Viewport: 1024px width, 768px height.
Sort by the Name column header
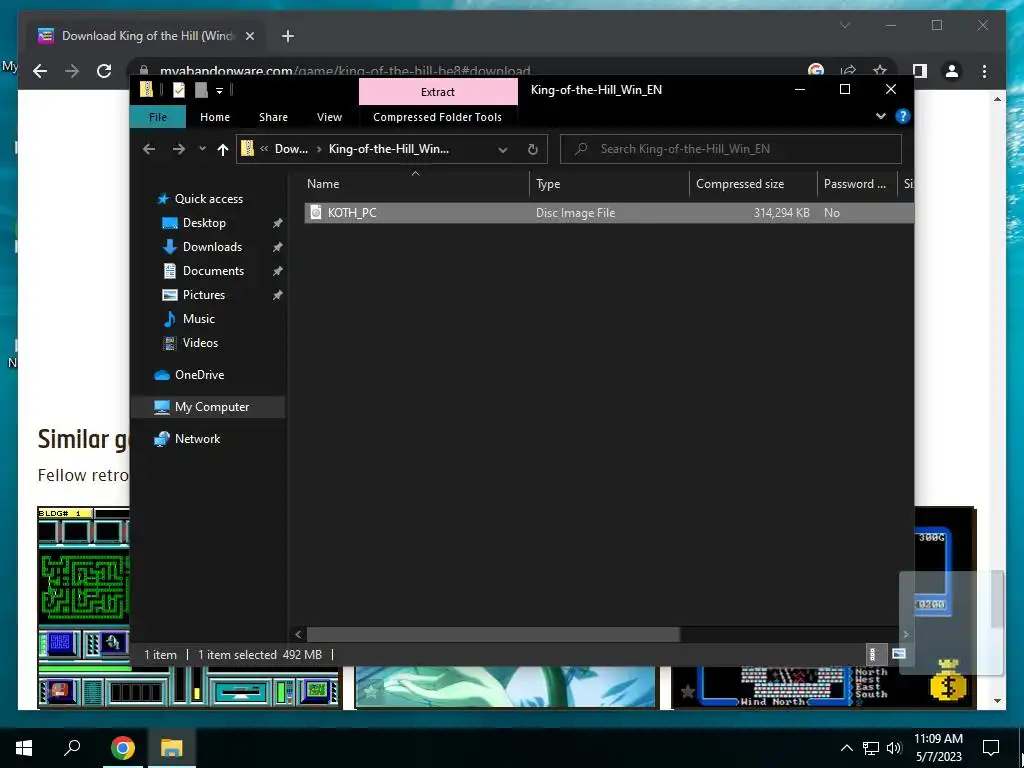pyautogui.click(x=417, y=184)
